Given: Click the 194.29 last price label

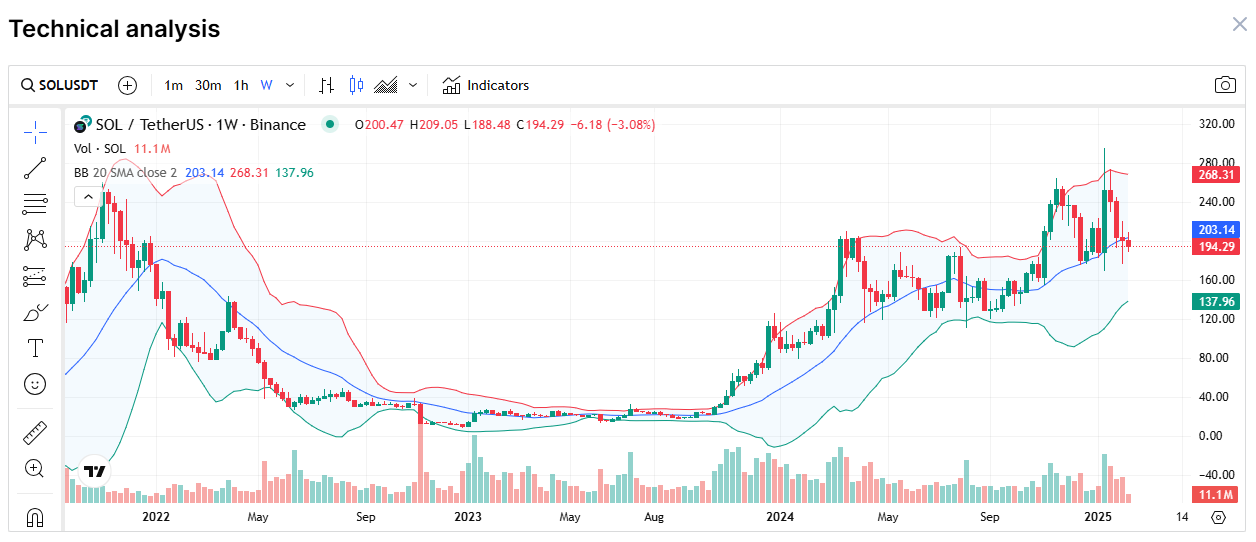Looking at the screenshot, I should pos(1216,246).
